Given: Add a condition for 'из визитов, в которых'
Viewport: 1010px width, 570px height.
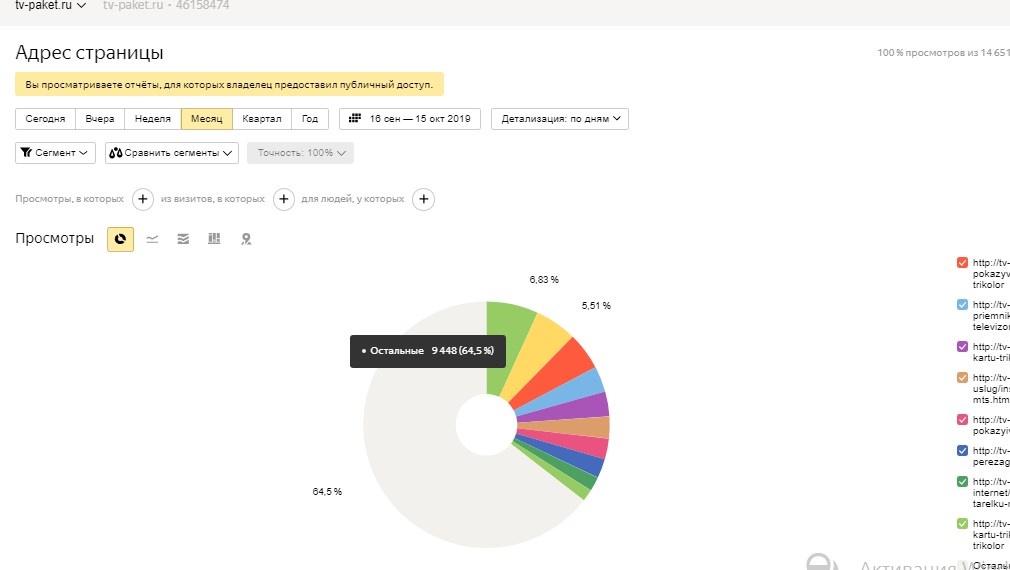Looking at the screenshot, I should point(284,199).
